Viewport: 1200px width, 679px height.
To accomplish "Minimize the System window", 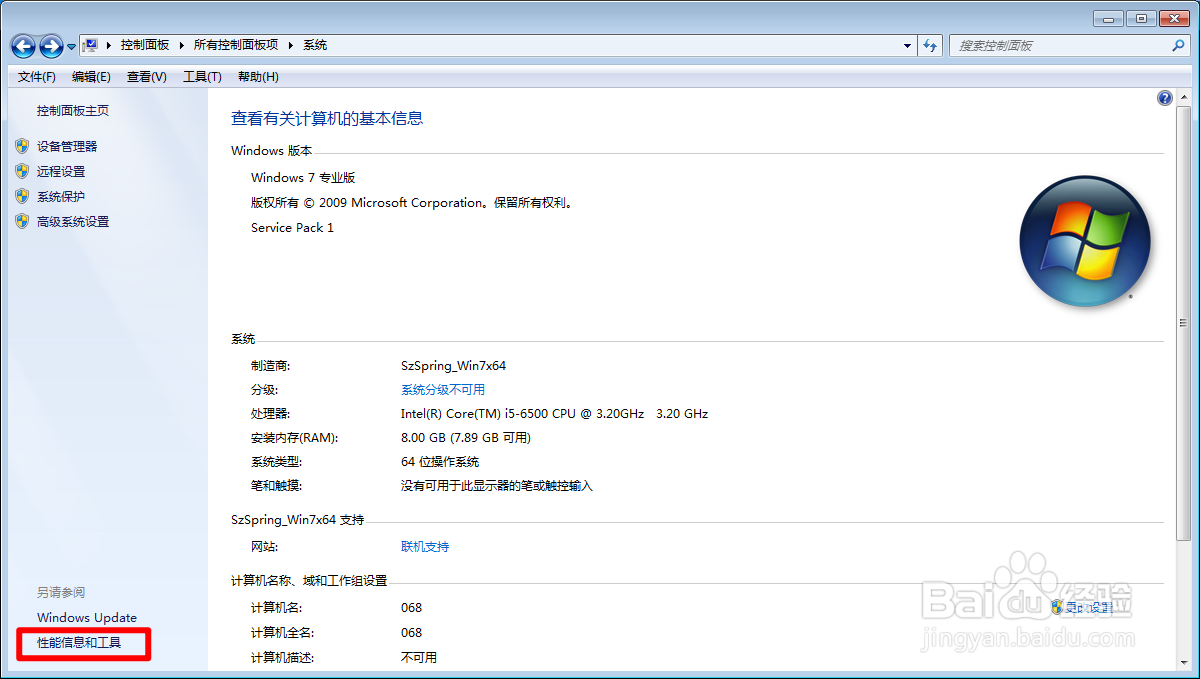I will click(1108, 18).
